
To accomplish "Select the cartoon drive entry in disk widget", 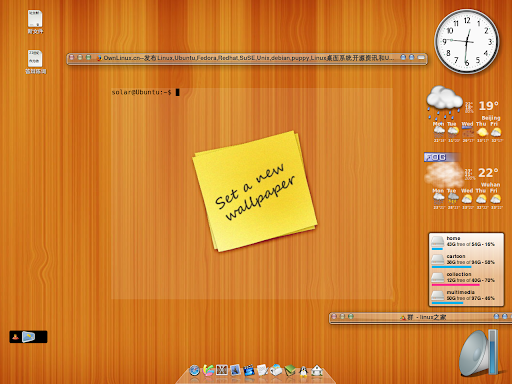I will coord(466,260).
